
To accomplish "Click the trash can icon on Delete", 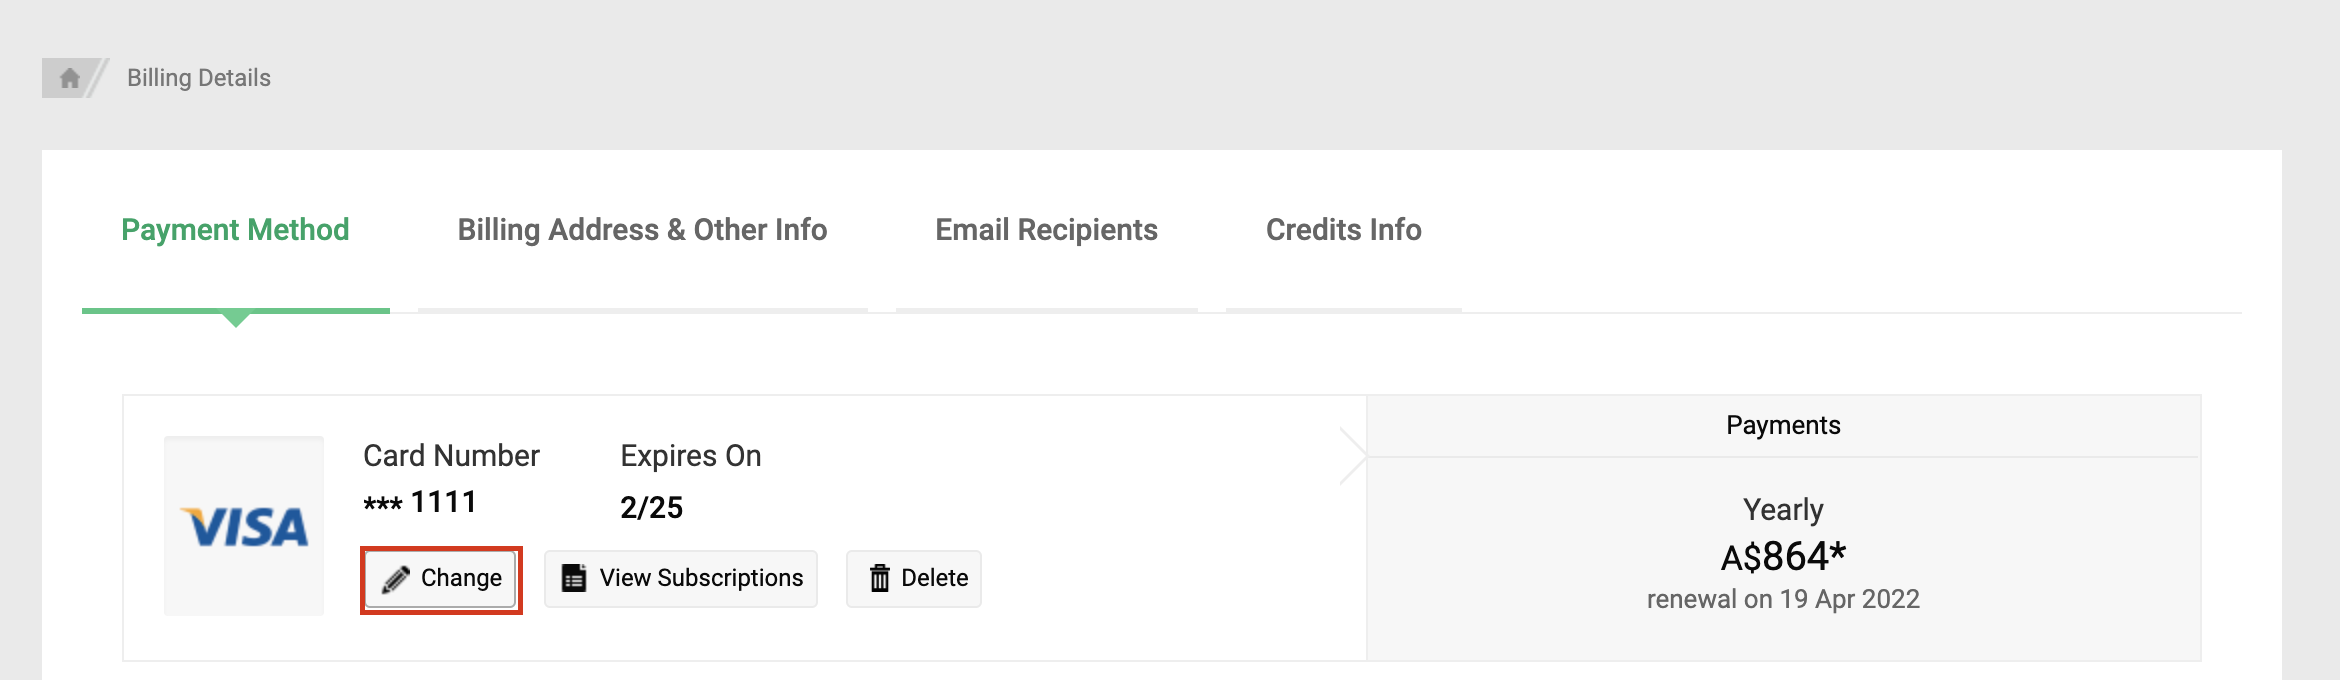I will (880, 579).
